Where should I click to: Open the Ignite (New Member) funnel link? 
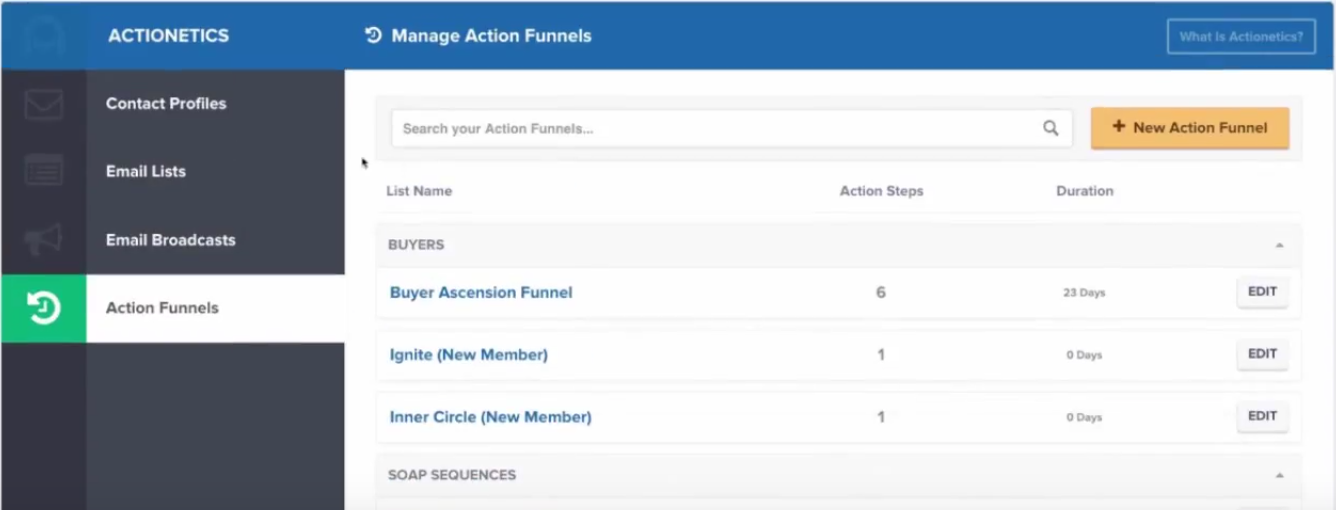469,355
